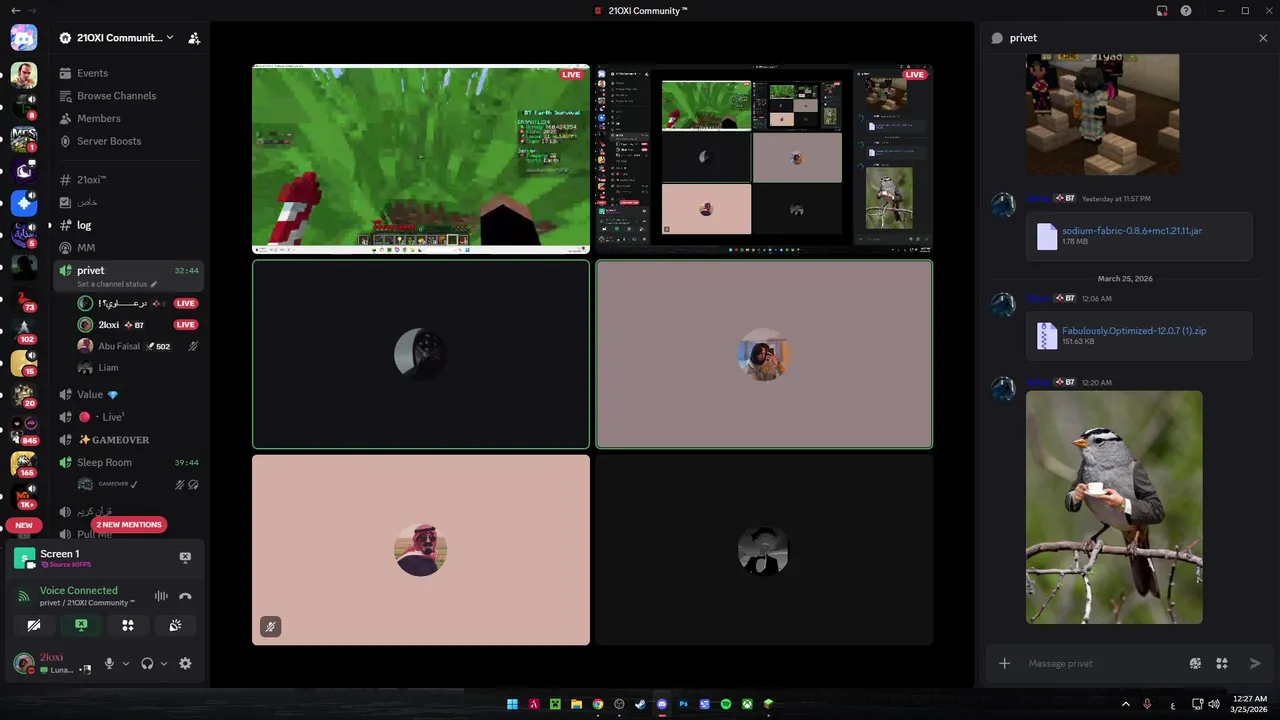
Task: Deafen with the headphones icon
Action: [147, 664]
